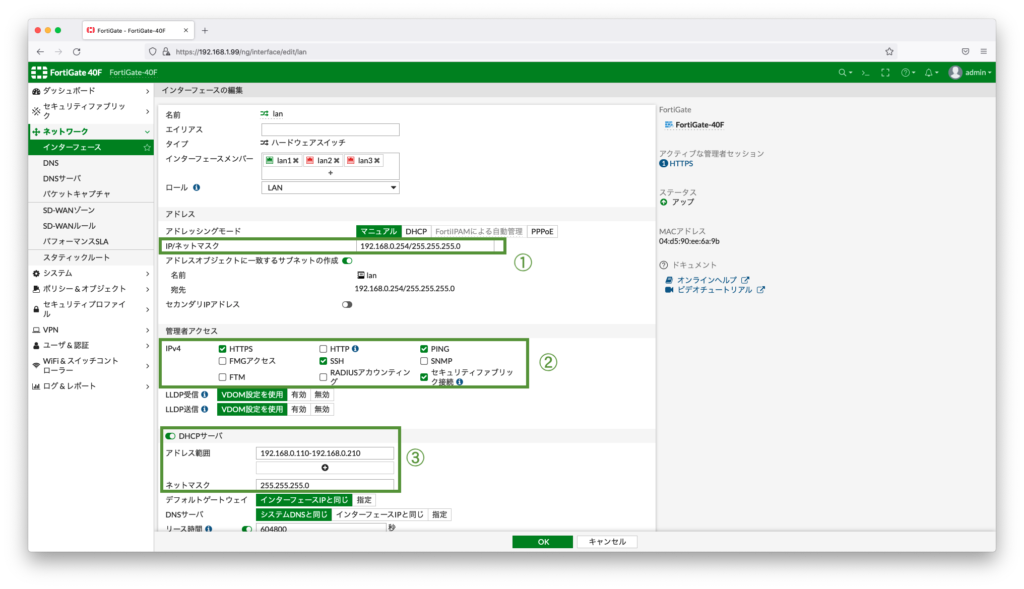Open the help question-mark menu
This screenshot has width=1024, height=589.
[906, 72]
